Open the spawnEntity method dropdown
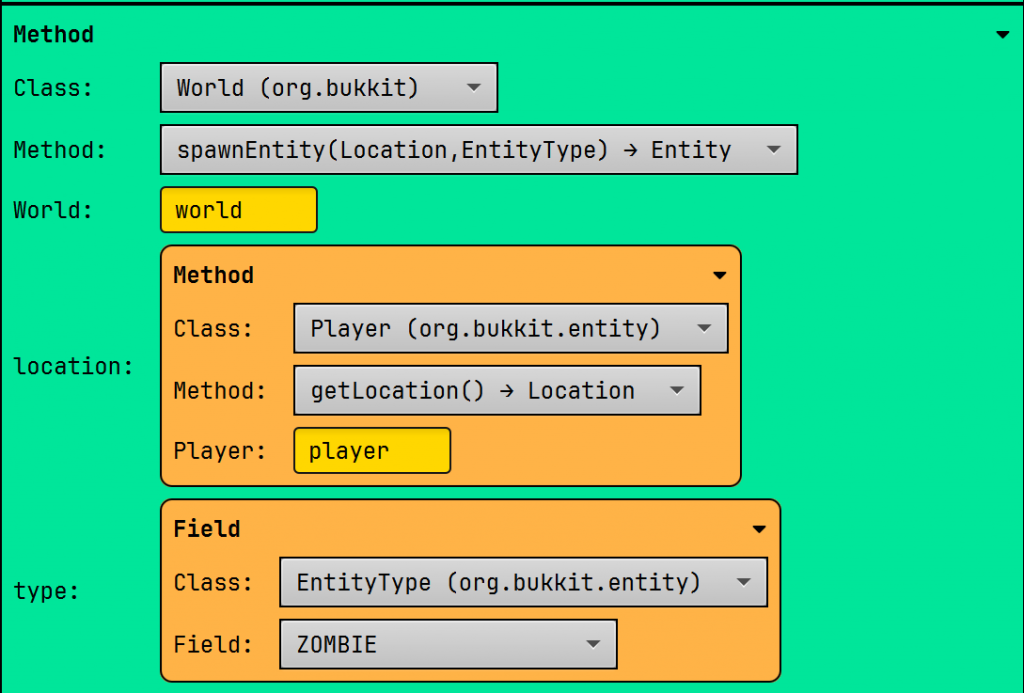Image resolution: width=1024 pixels, height=693 pixels. (478, 150)
